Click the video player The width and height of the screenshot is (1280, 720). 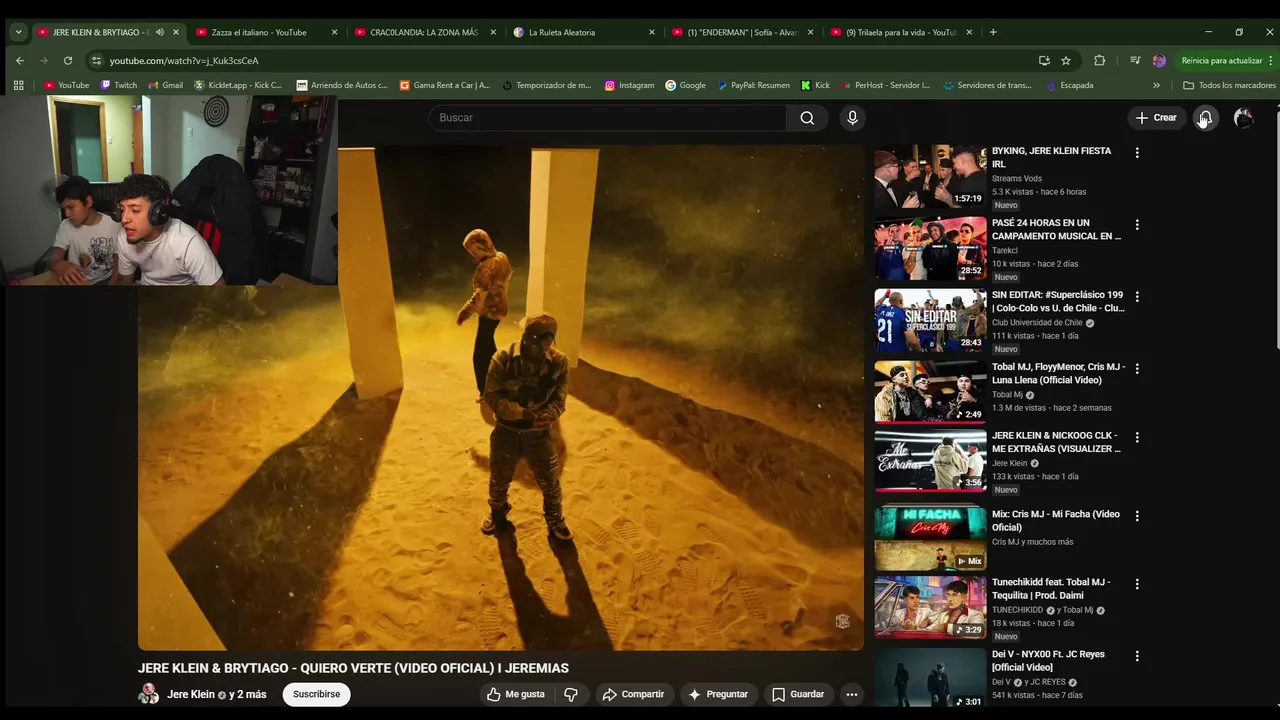(500, 398)
